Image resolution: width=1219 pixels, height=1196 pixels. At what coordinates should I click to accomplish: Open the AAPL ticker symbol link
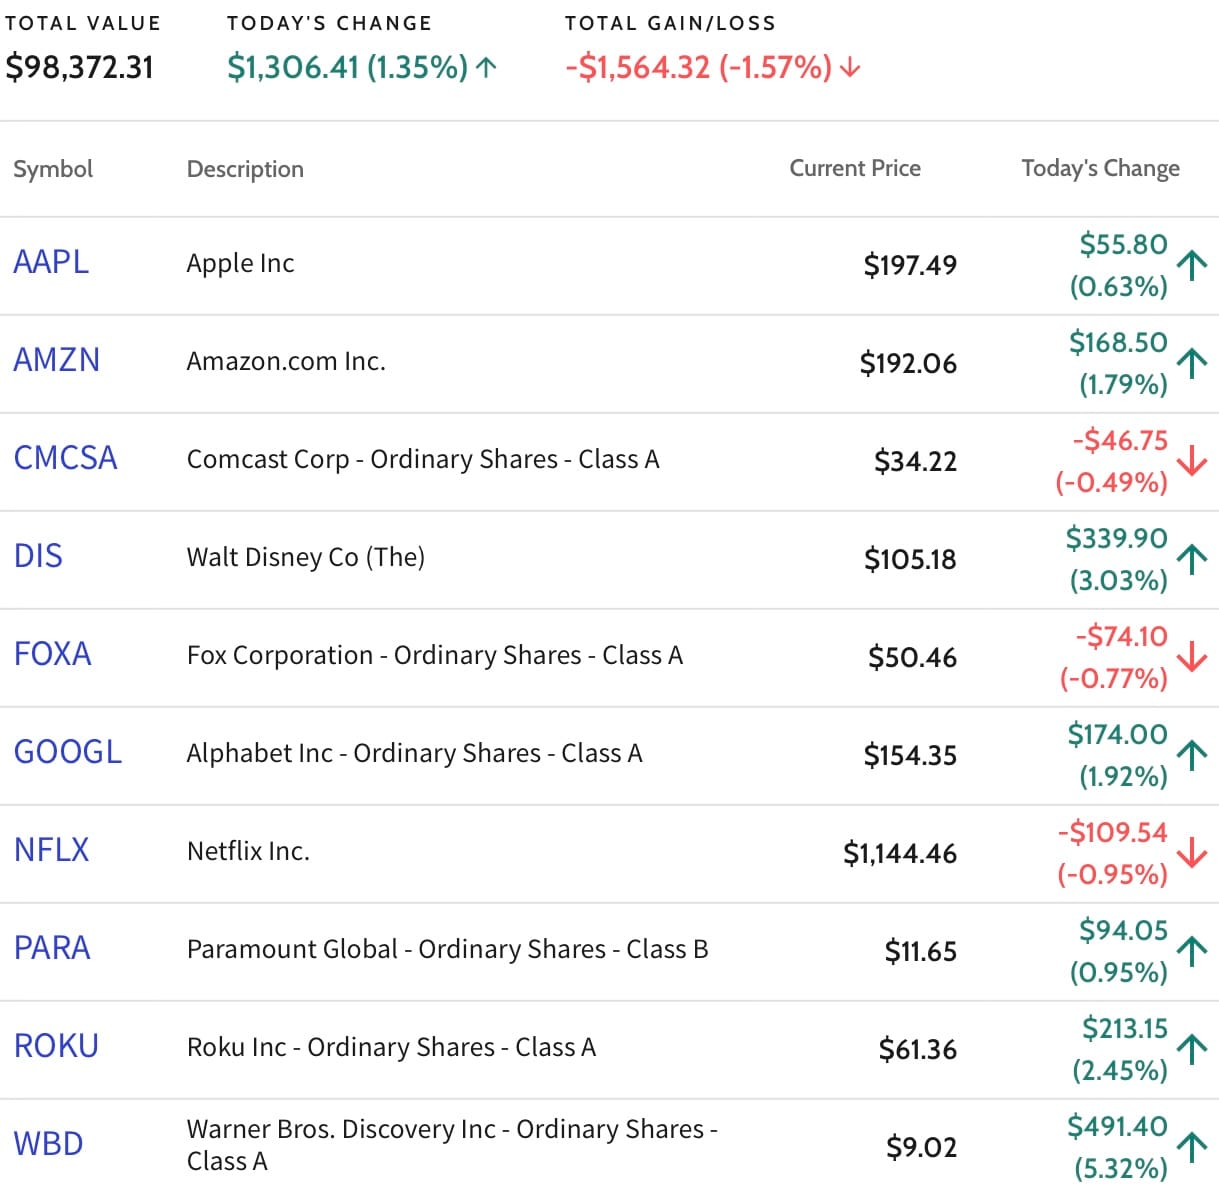click(x=51, y=262)
